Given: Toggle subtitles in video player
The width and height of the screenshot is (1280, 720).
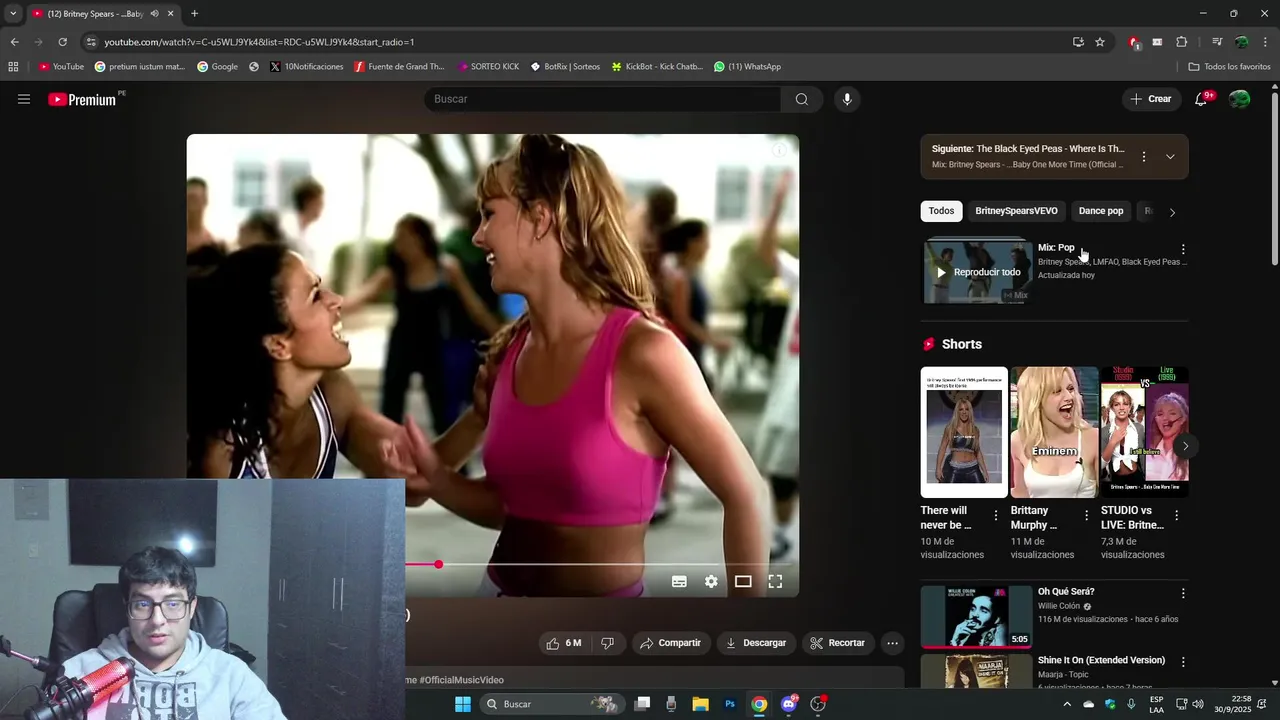Looking at the screenshot, I should [679, 581].
